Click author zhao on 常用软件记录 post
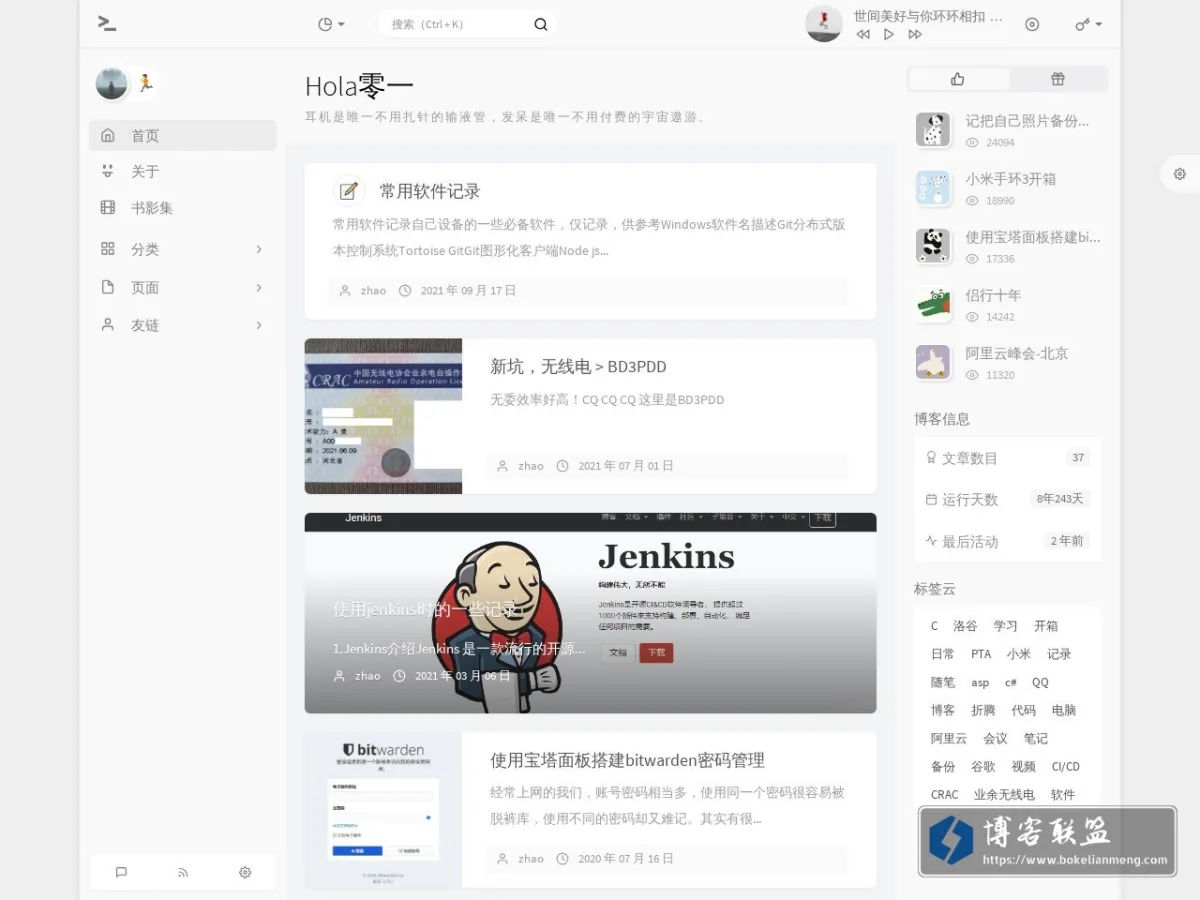 click(x=373, y=291)
